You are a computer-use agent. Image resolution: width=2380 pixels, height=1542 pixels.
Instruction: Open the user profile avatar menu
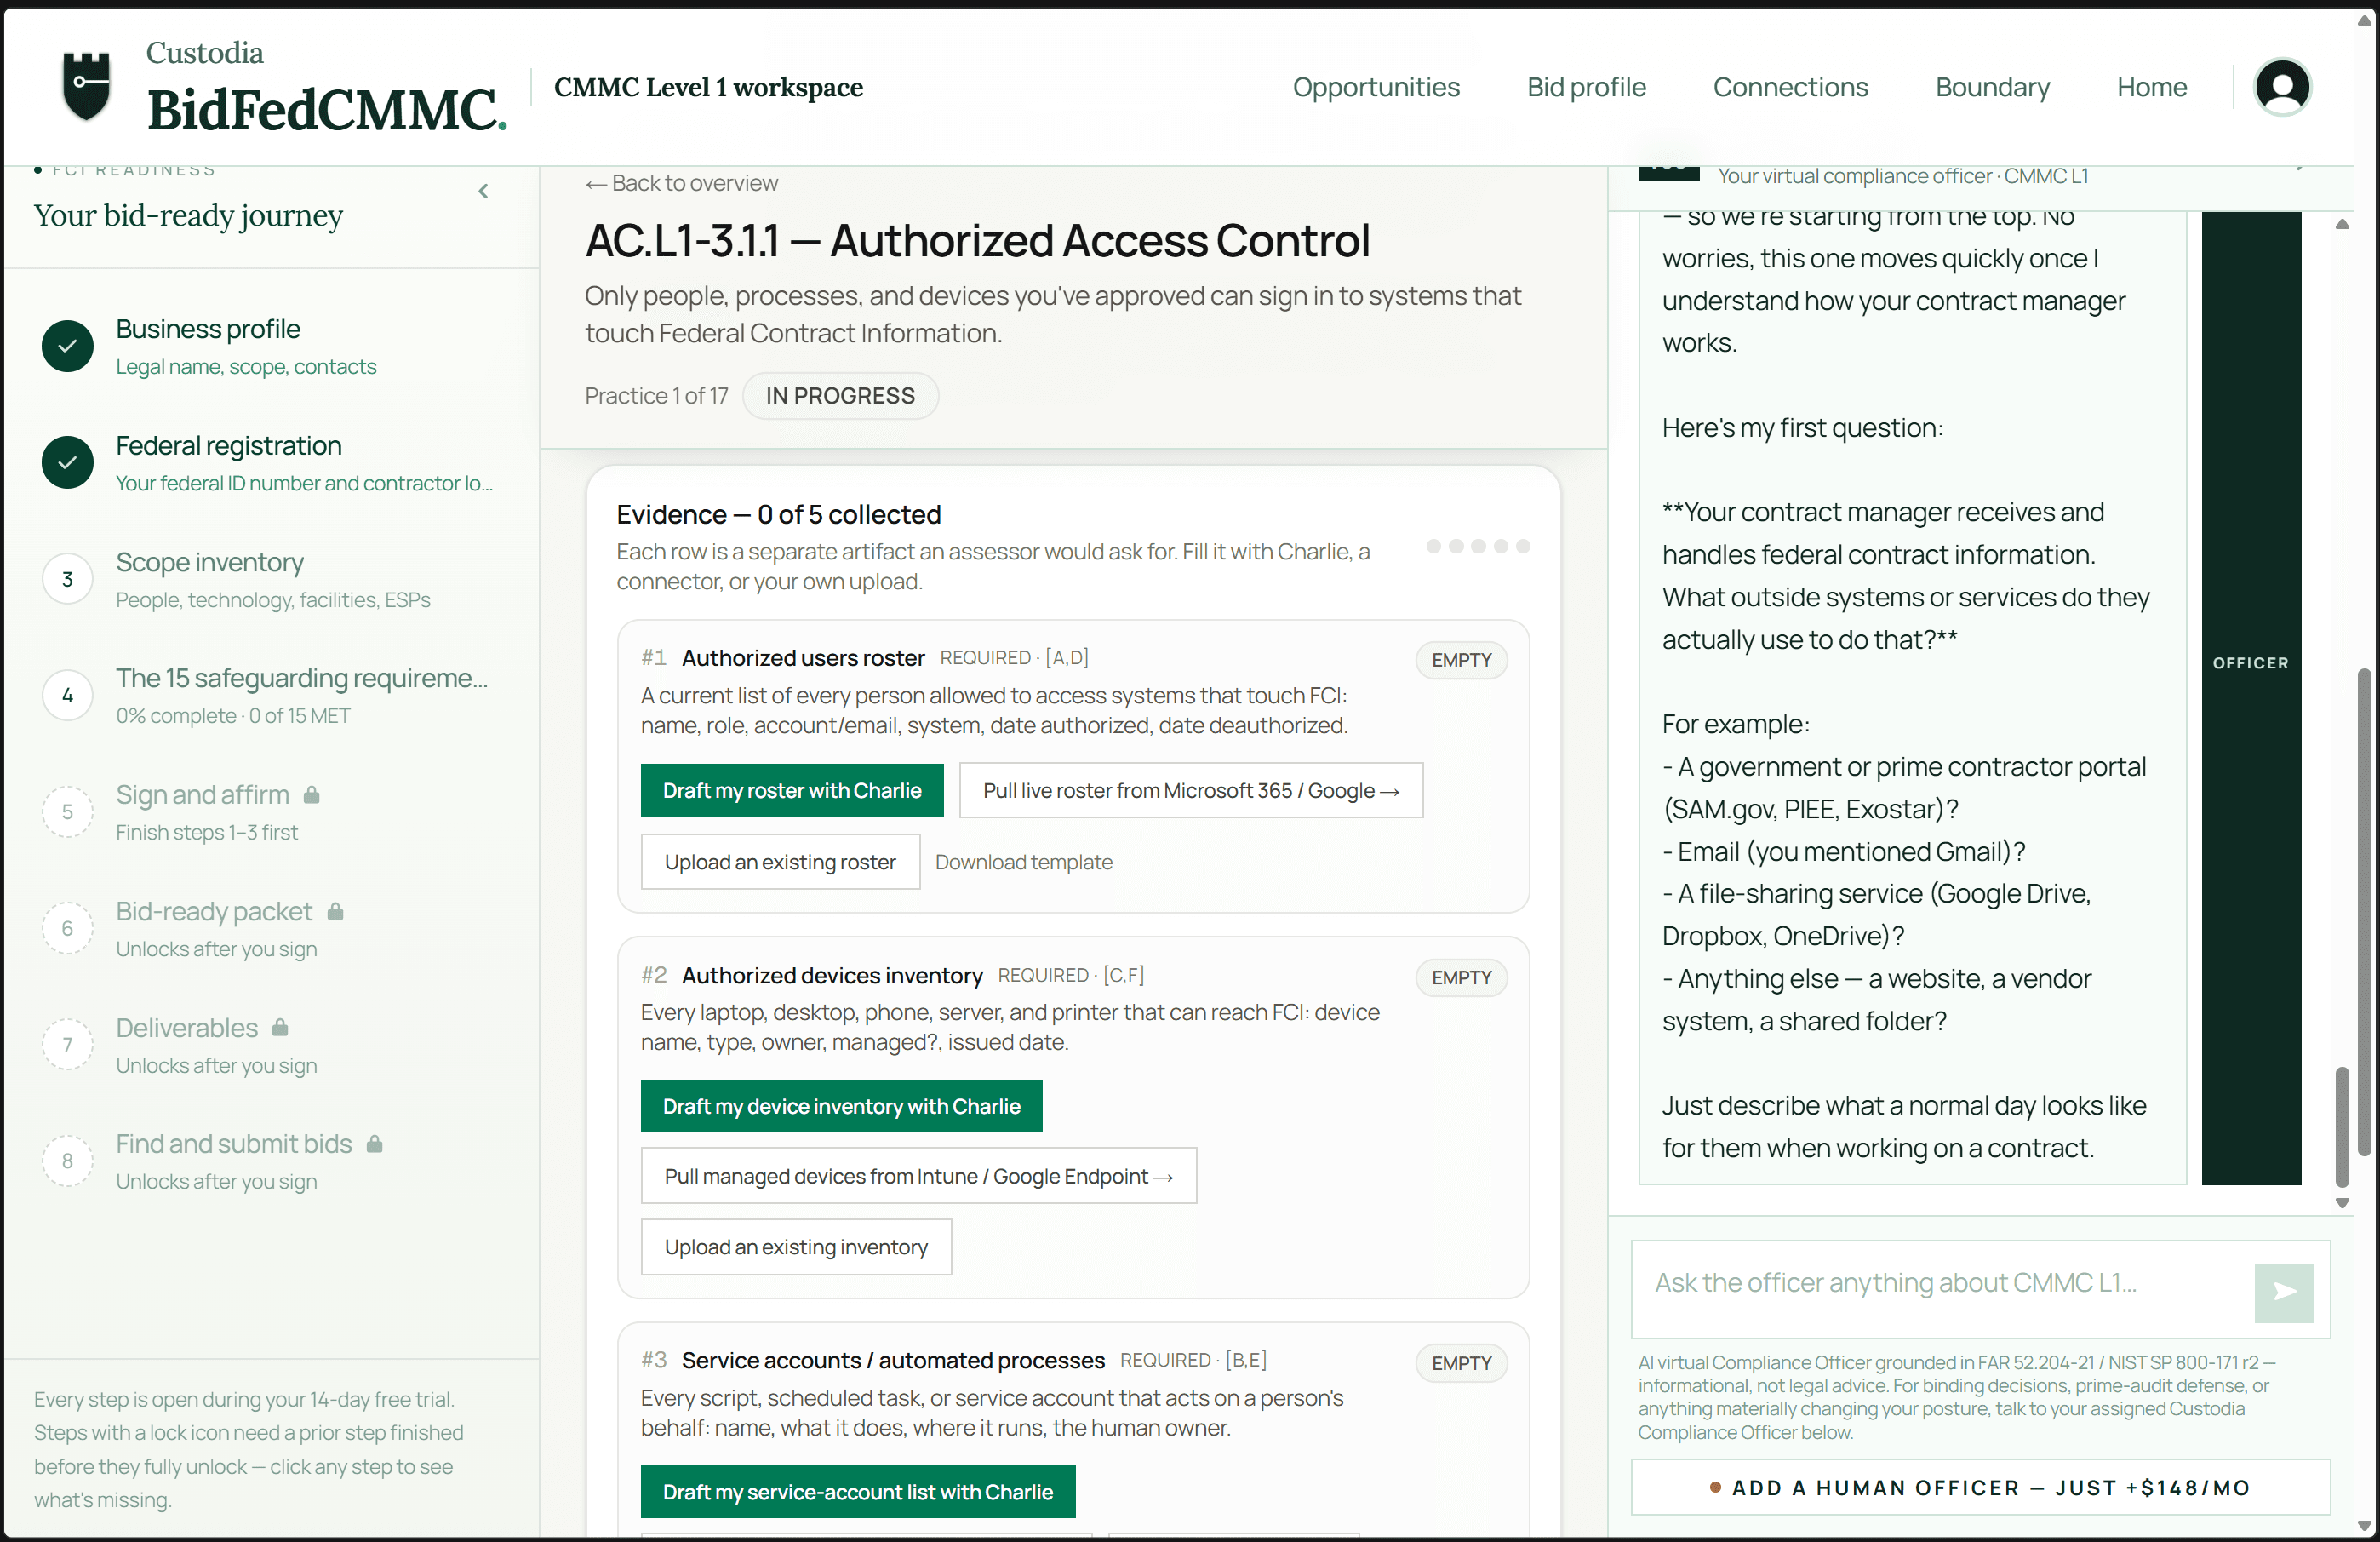click(2282, 87)
